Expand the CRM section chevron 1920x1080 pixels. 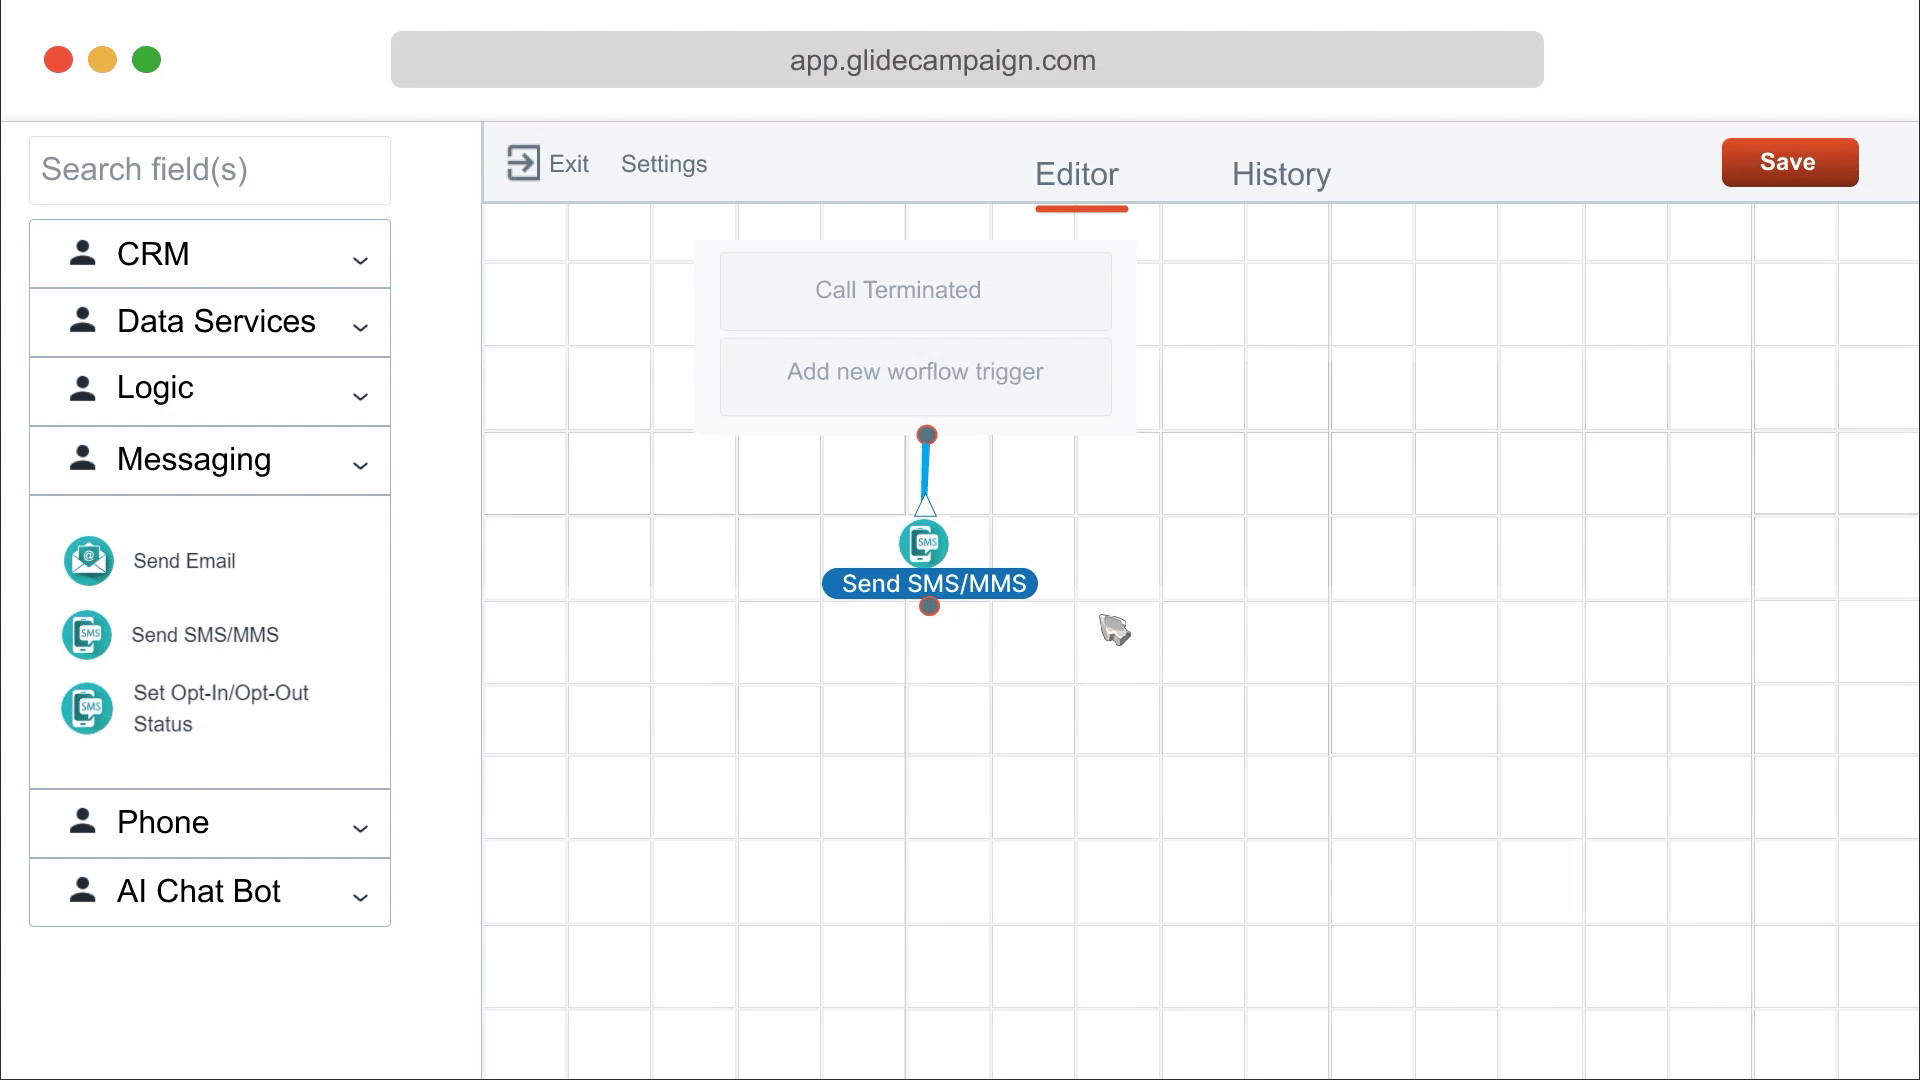(x=360, y=260)
